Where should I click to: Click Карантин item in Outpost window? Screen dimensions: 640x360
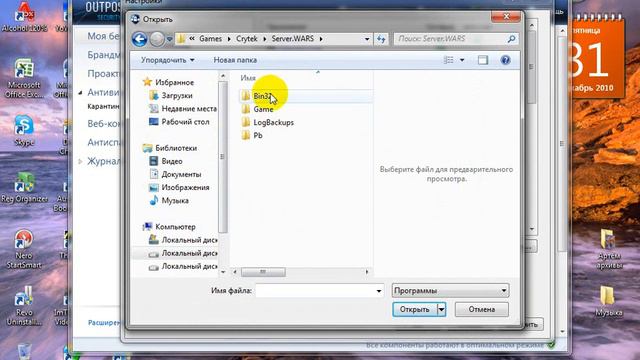point(103,107)
